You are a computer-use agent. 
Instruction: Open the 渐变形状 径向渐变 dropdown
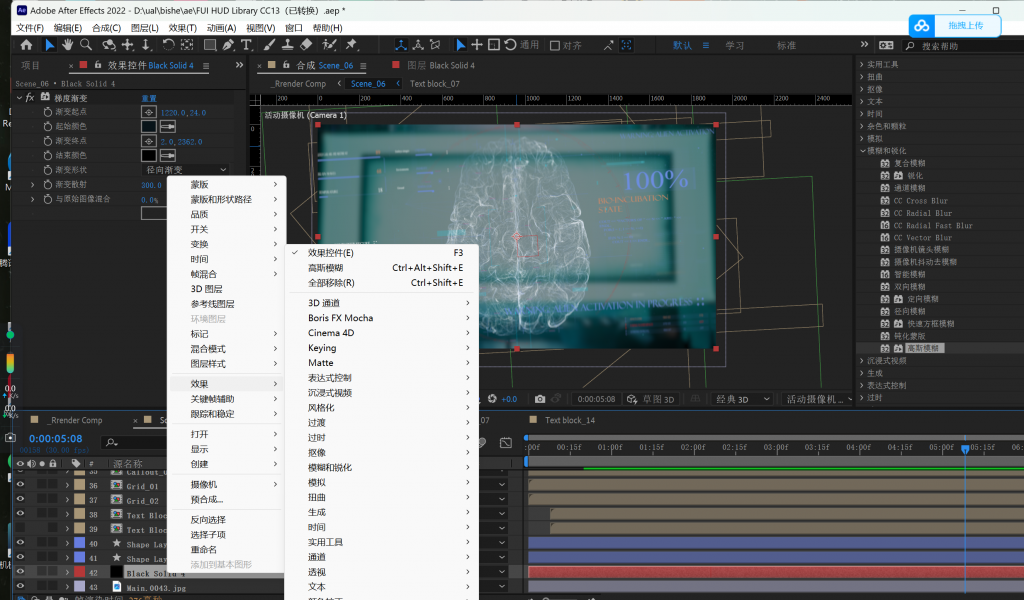(186, 170)
